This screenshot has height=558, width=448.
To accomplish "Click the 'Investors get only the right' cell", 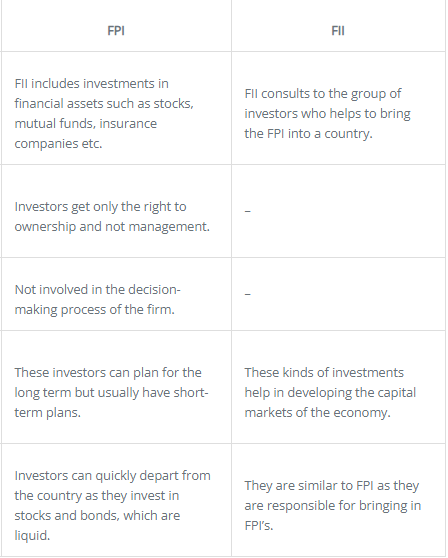I will point(116,211).
